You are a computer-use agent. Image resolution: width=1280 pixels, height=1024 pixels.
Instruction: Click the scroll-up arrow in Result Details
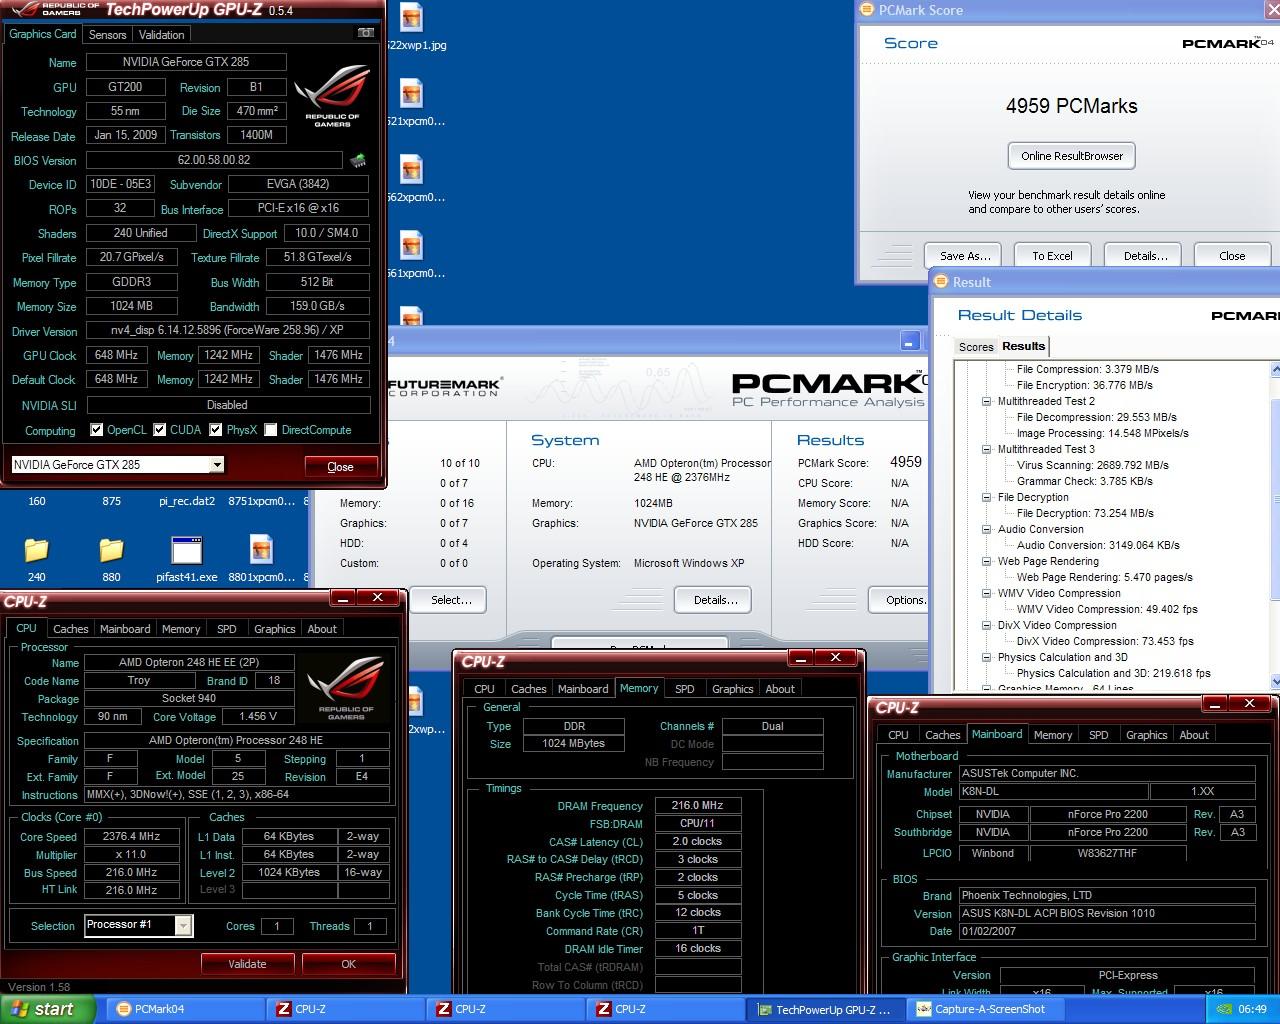click(1275, 370)
